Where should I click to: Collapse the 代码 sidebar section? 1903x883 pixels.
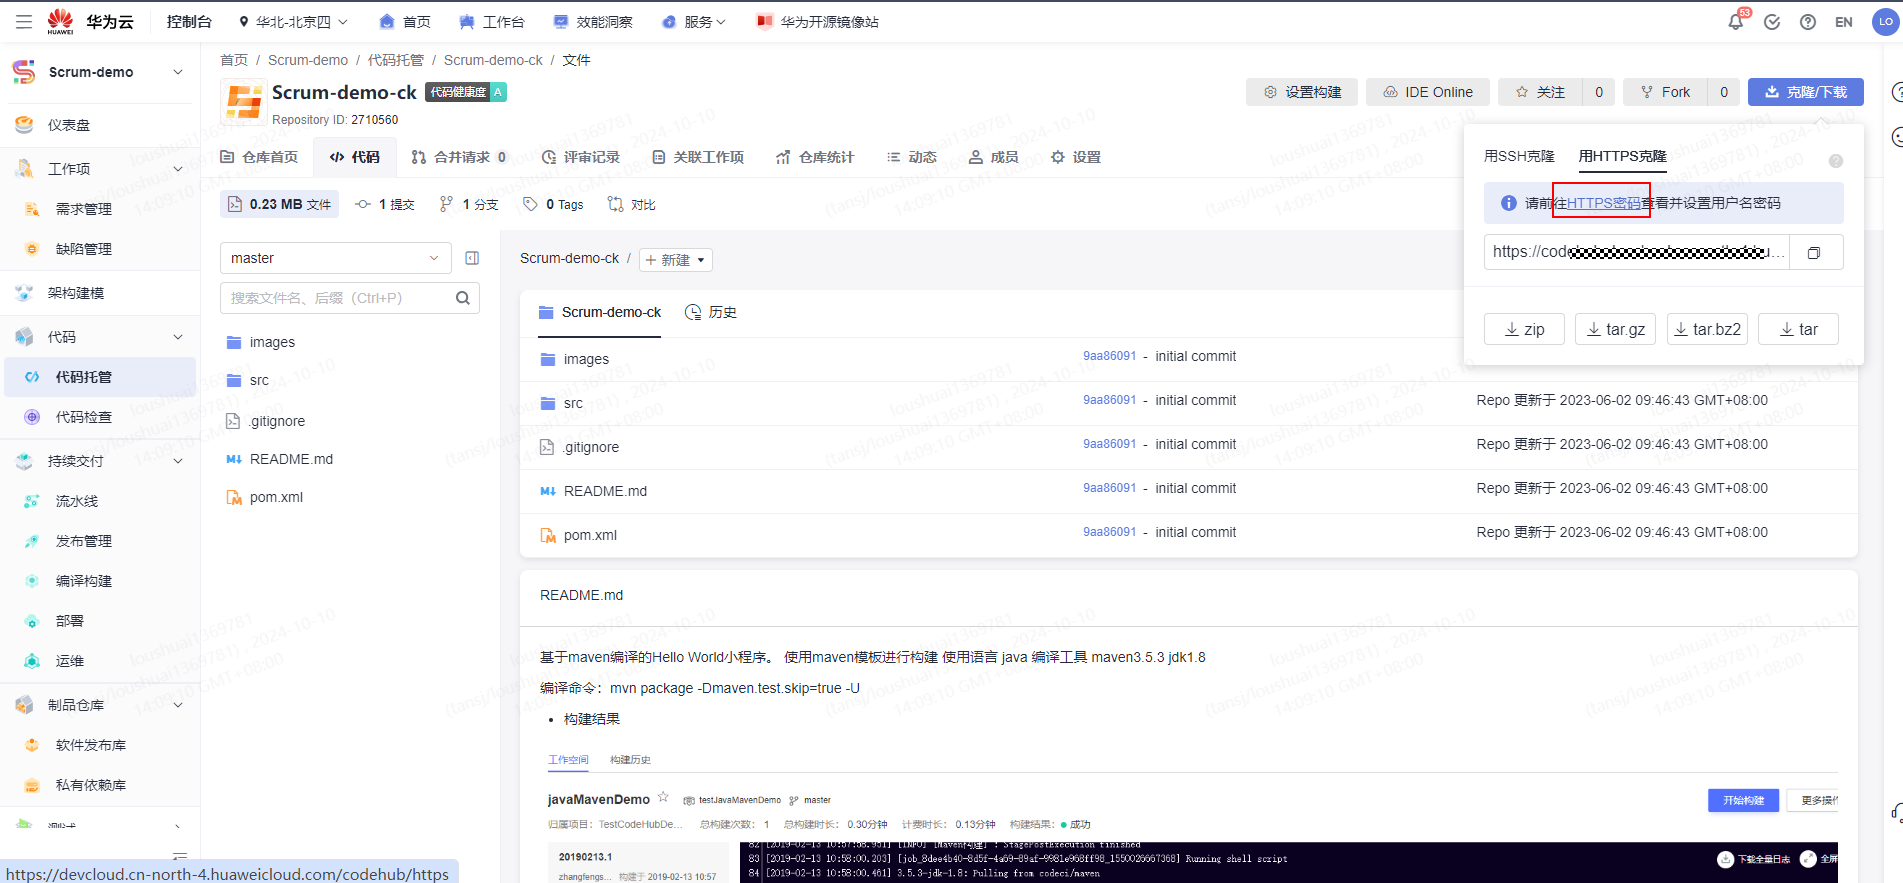pos(178,337)
